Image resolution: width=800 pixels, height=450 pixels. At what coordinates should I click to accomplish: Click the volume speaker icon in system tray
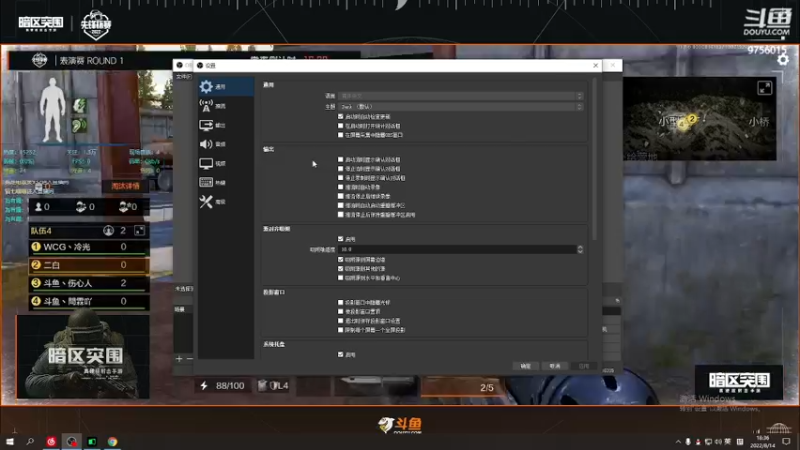point(718,442)
